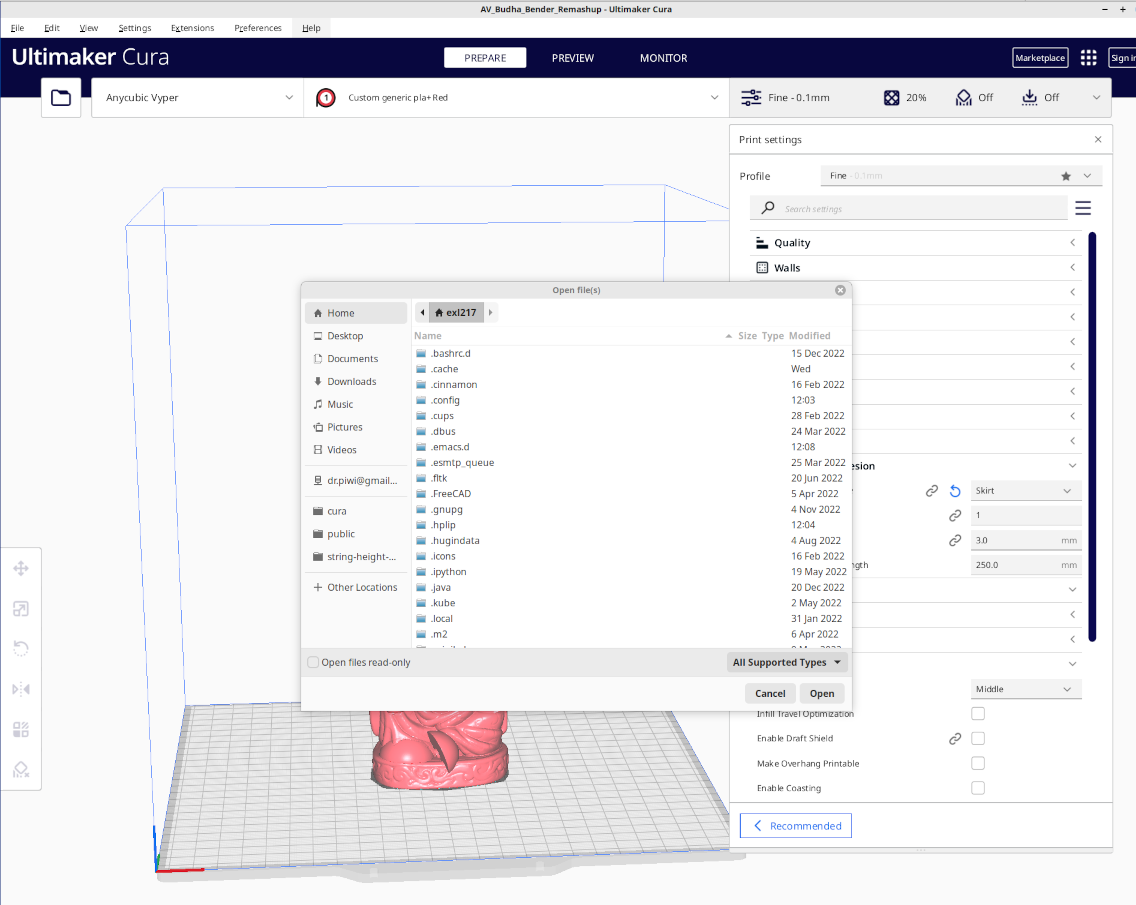This screenshot has height=905, width=1136.
Task: Expand the Fine 0.1mm profile dropdown
Action: [x=961, y=176]
